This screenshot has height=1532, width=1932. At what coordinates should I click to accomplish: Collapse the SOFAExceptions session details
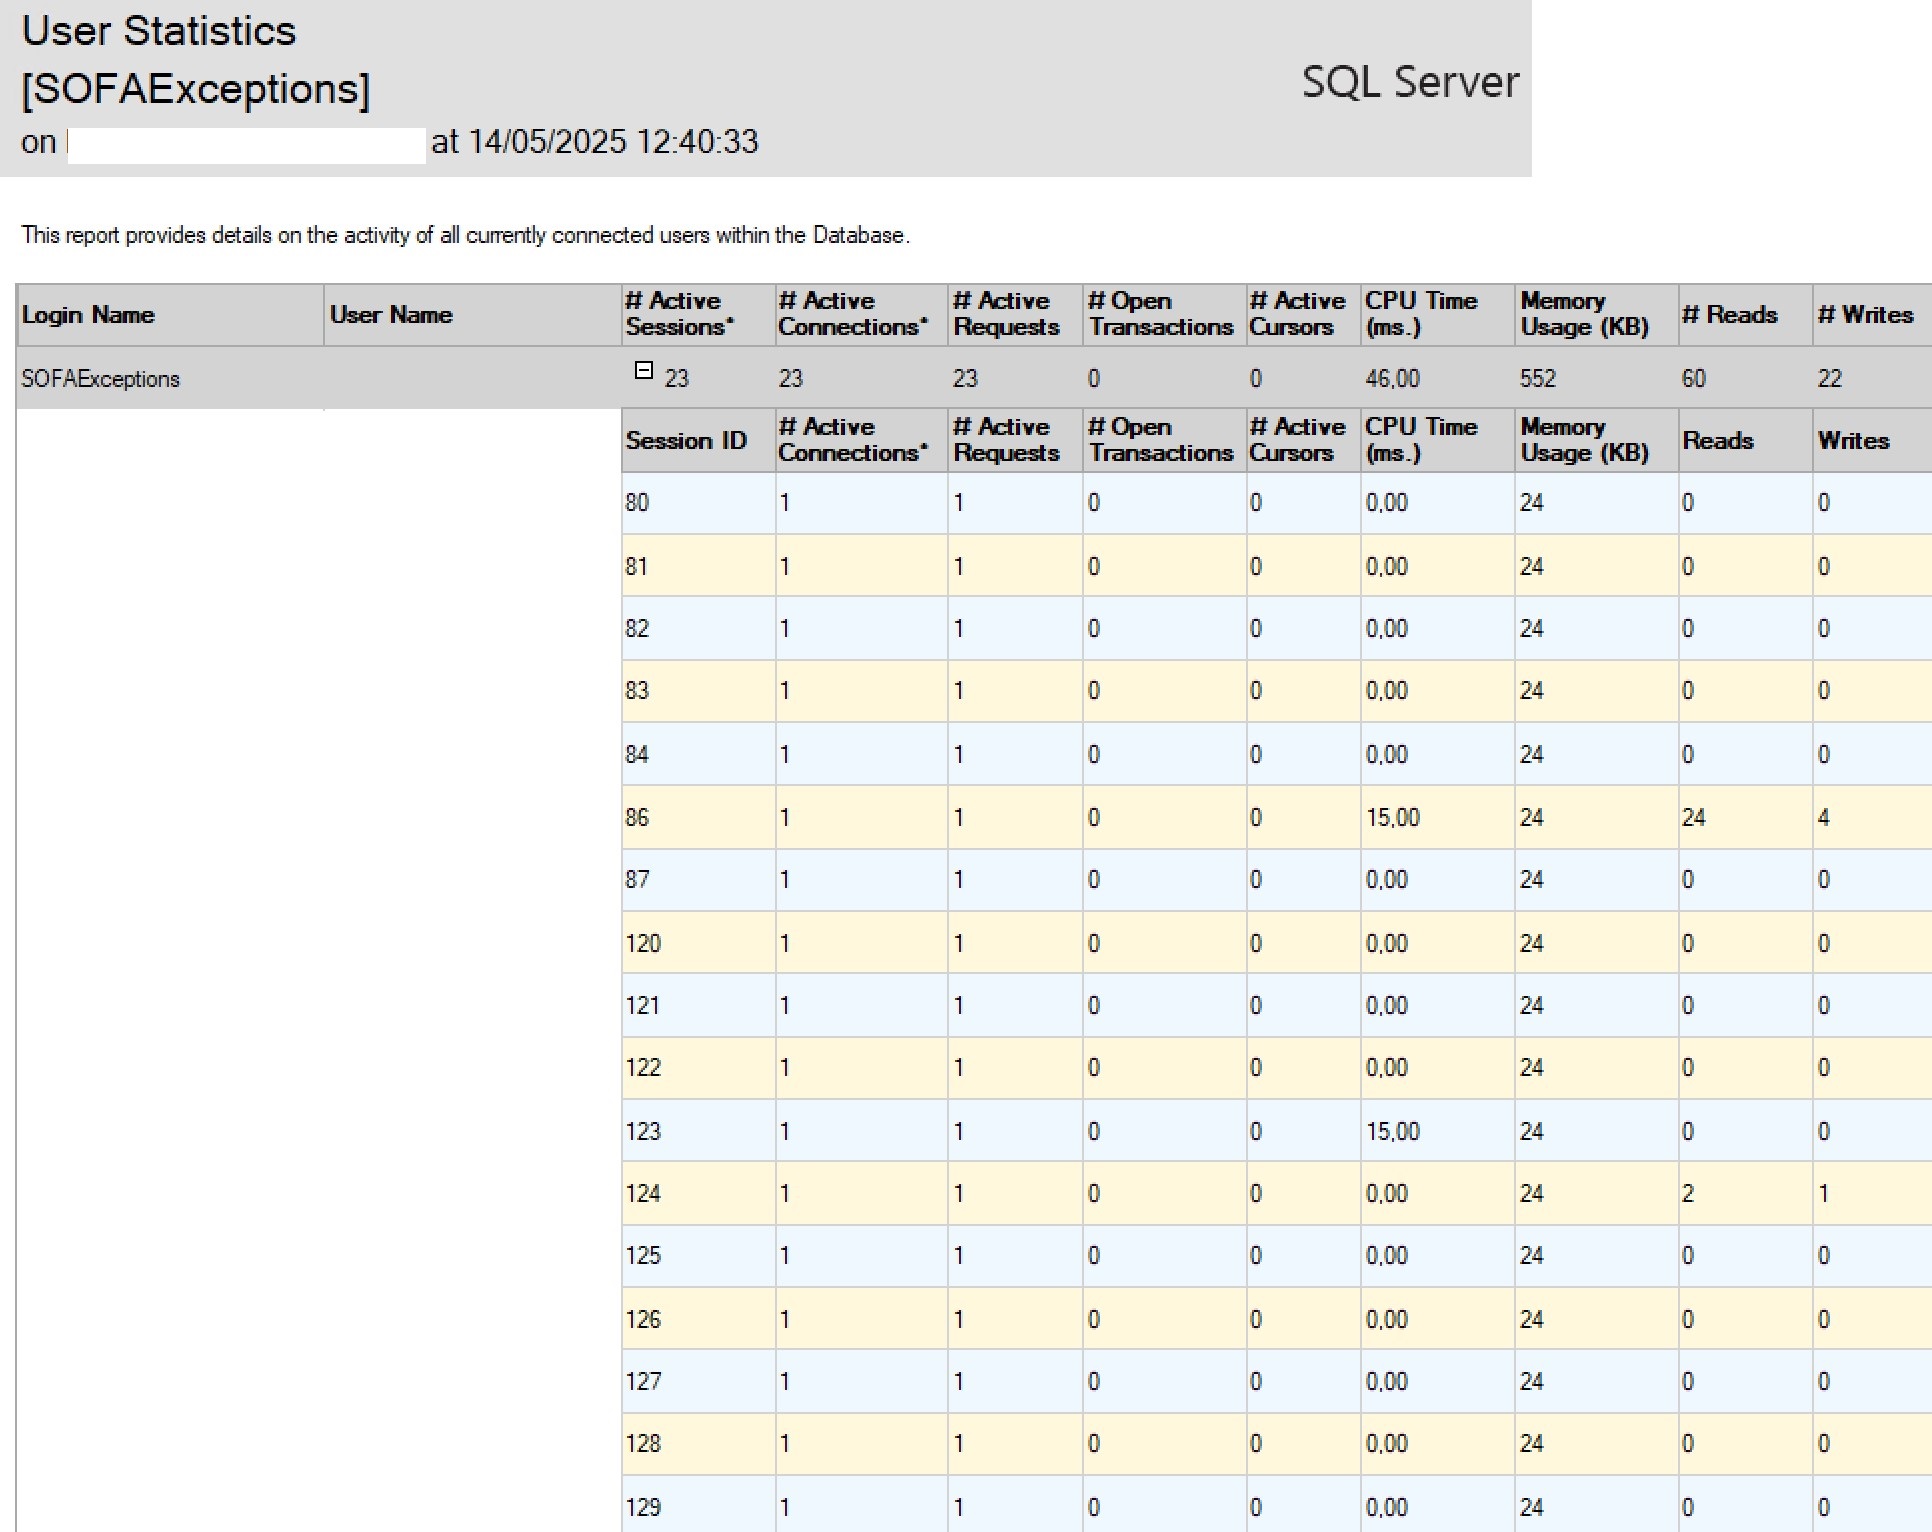point(644,371)
